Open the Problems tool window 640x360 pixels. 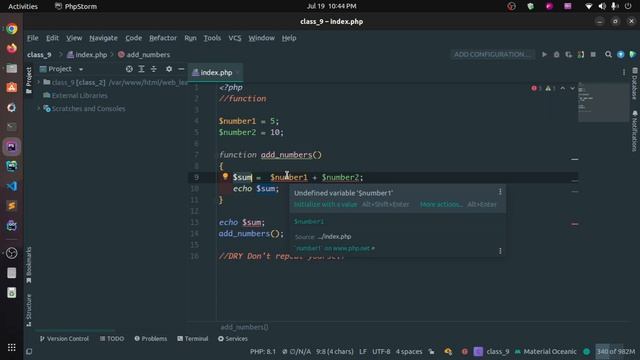pos(151,339)
